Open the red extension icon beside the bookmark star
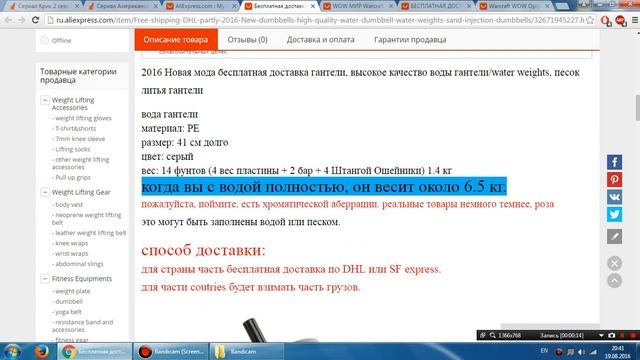Image resolution: width=640 pixels, height=360 pixels. tap(606, 20)
